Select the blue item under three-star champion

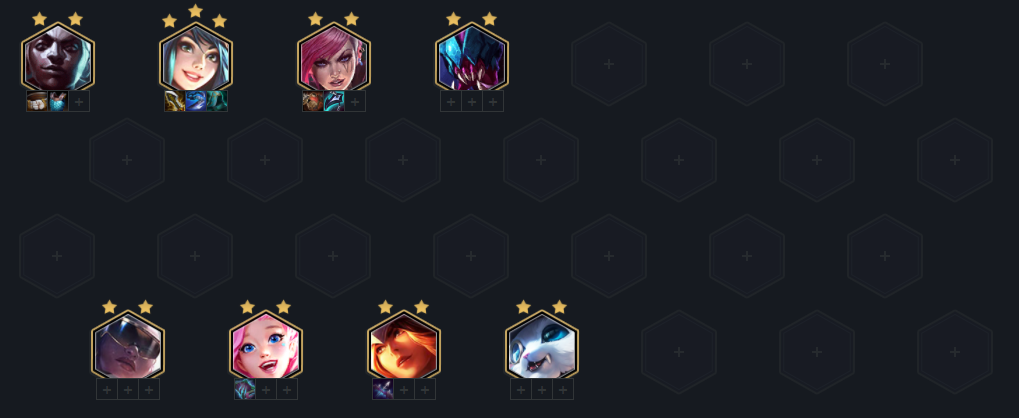coord(196,101)
